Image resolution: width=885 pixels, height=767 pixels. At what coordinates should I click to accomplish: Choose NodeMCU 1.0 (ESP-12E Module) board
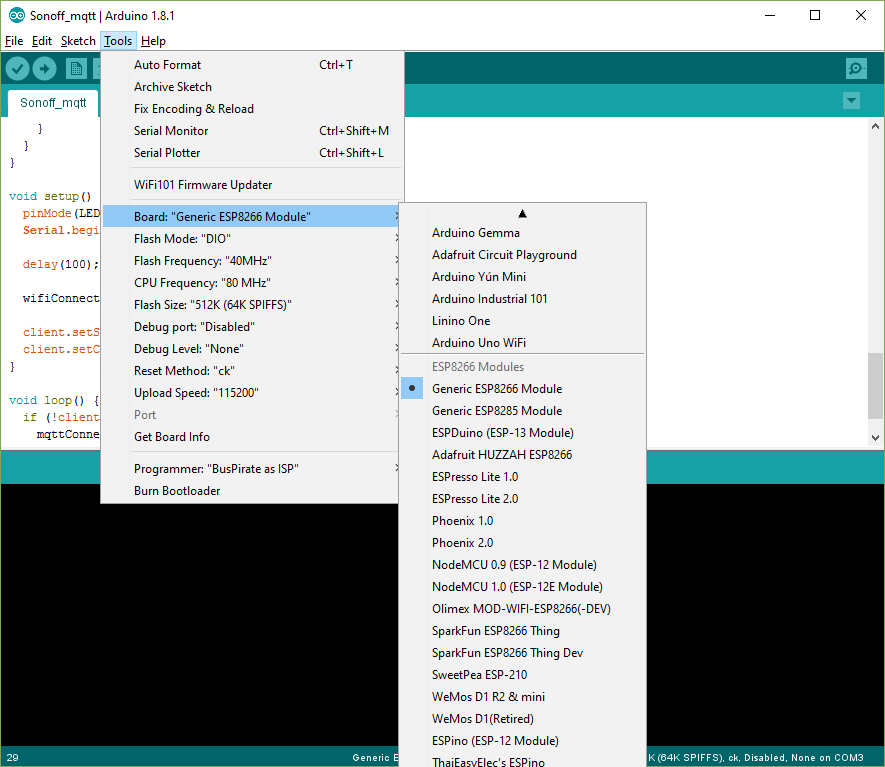coord(523,587)
